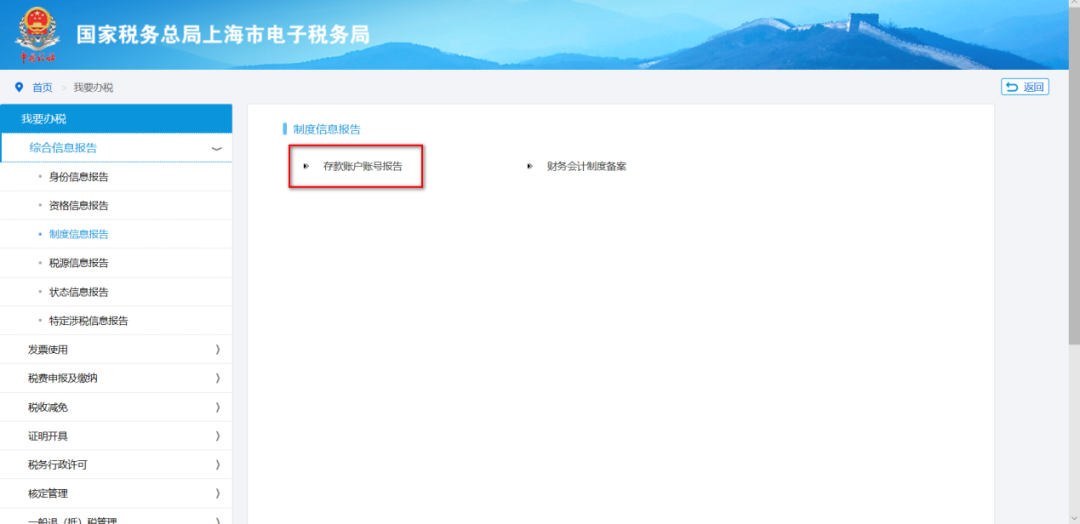This screenshot has height=524, width=1080.
Task: Select 身份信息报告 in the sidebar
Action: tap(78, 177)
